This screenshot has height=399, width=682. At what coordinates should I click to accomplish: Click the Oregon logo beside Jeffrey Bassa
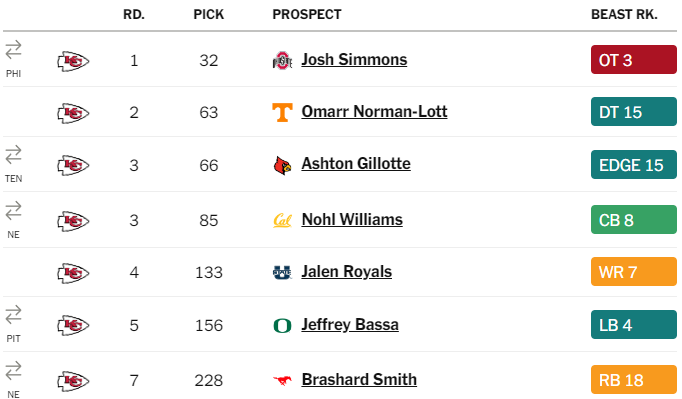tap(282, 325)
